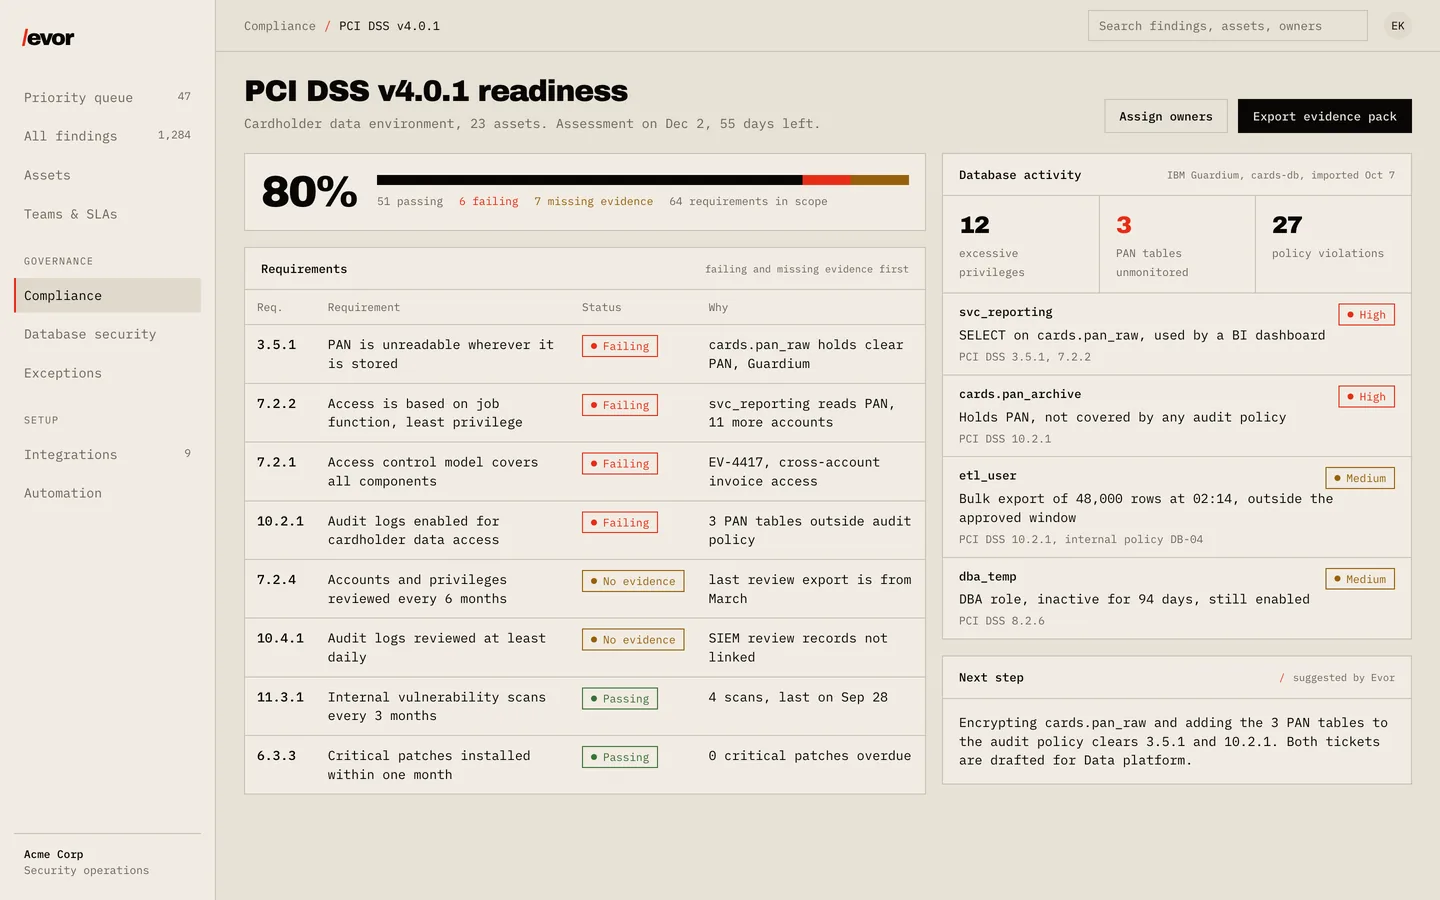Click the Next step suggestion text
Screen dimensions: 1440x900
(x=1174, y=741)
